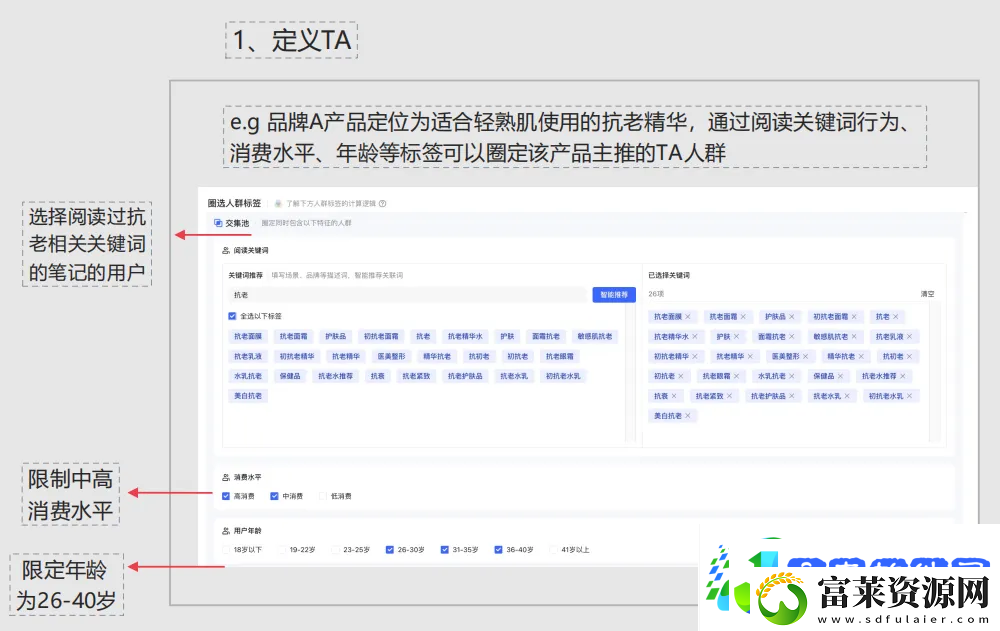Click the 26项 selected count text
The height and width of the screenshot is (631, 1000).
click(656, 294)
